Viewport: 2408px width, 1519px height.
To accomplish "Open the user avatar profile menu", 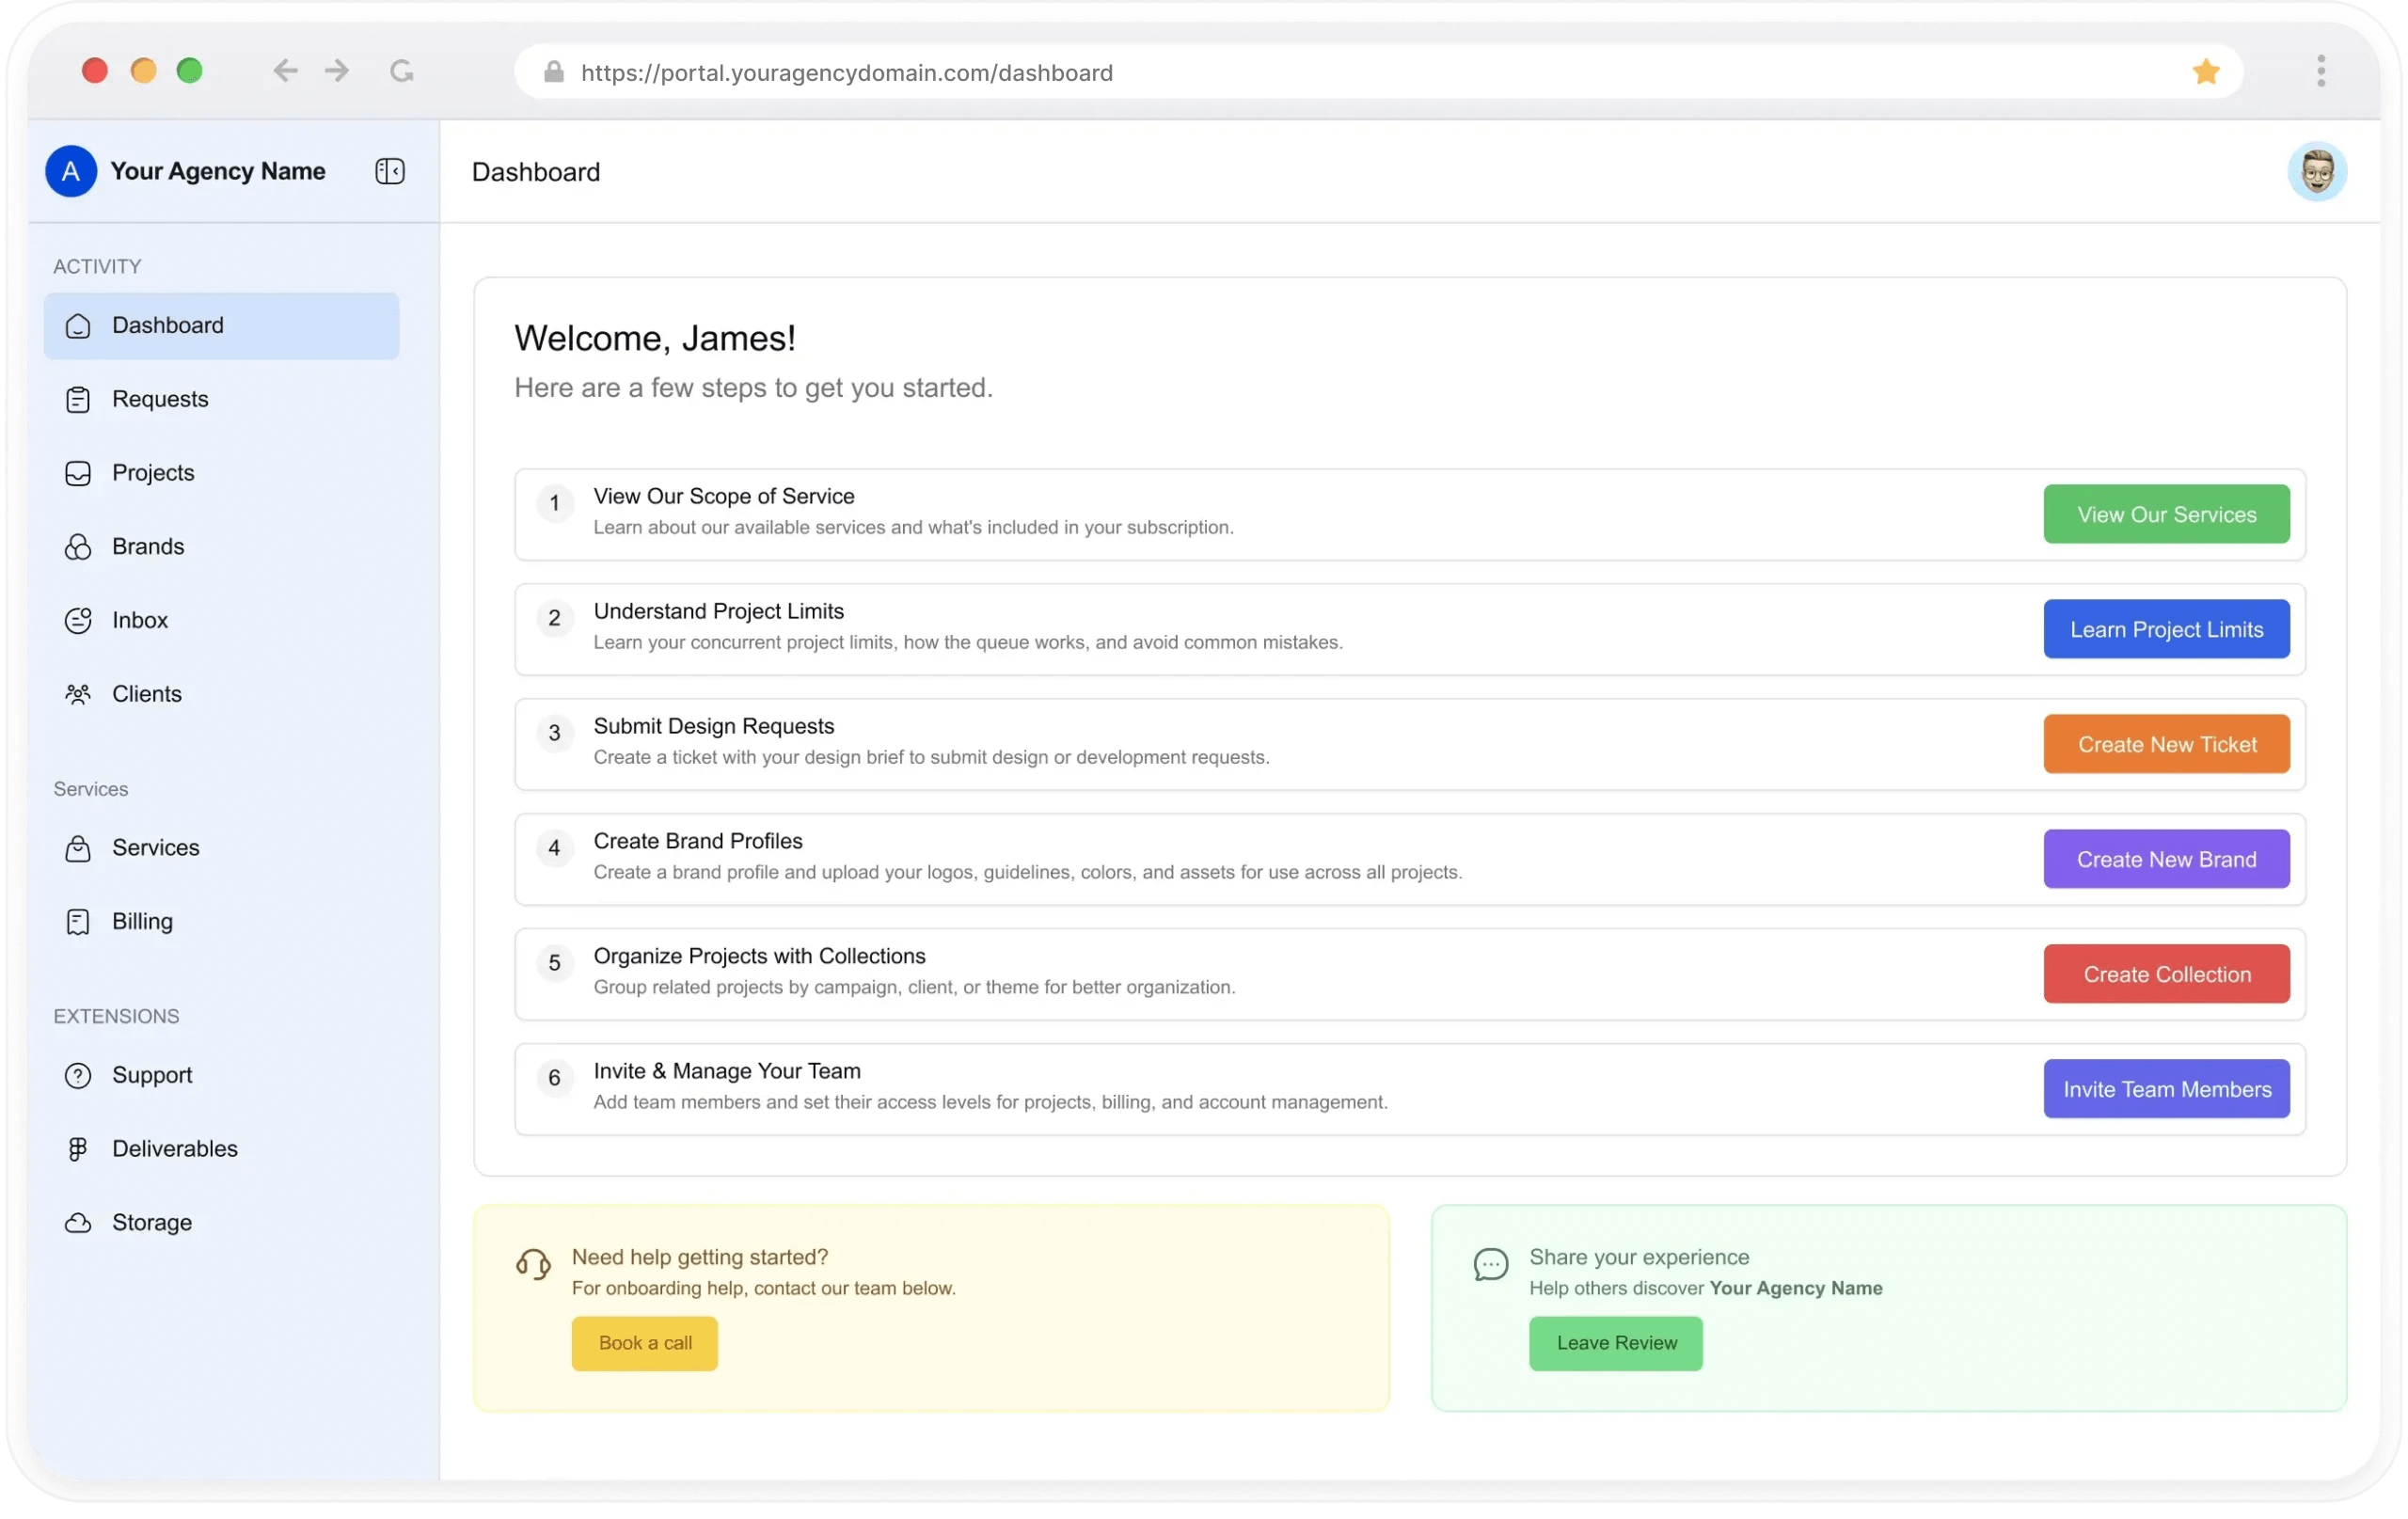I will 2317,172.
